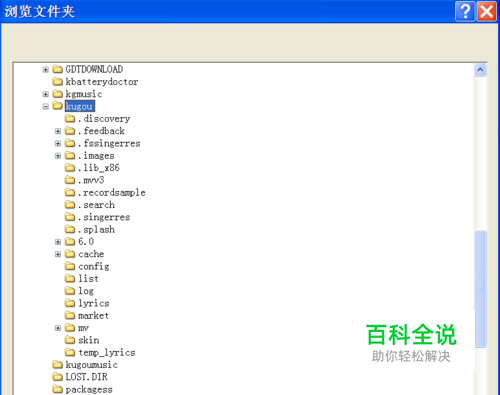The image size is (500, 395).
Task: Select the .mvv3 folder name
Action: 91,180
